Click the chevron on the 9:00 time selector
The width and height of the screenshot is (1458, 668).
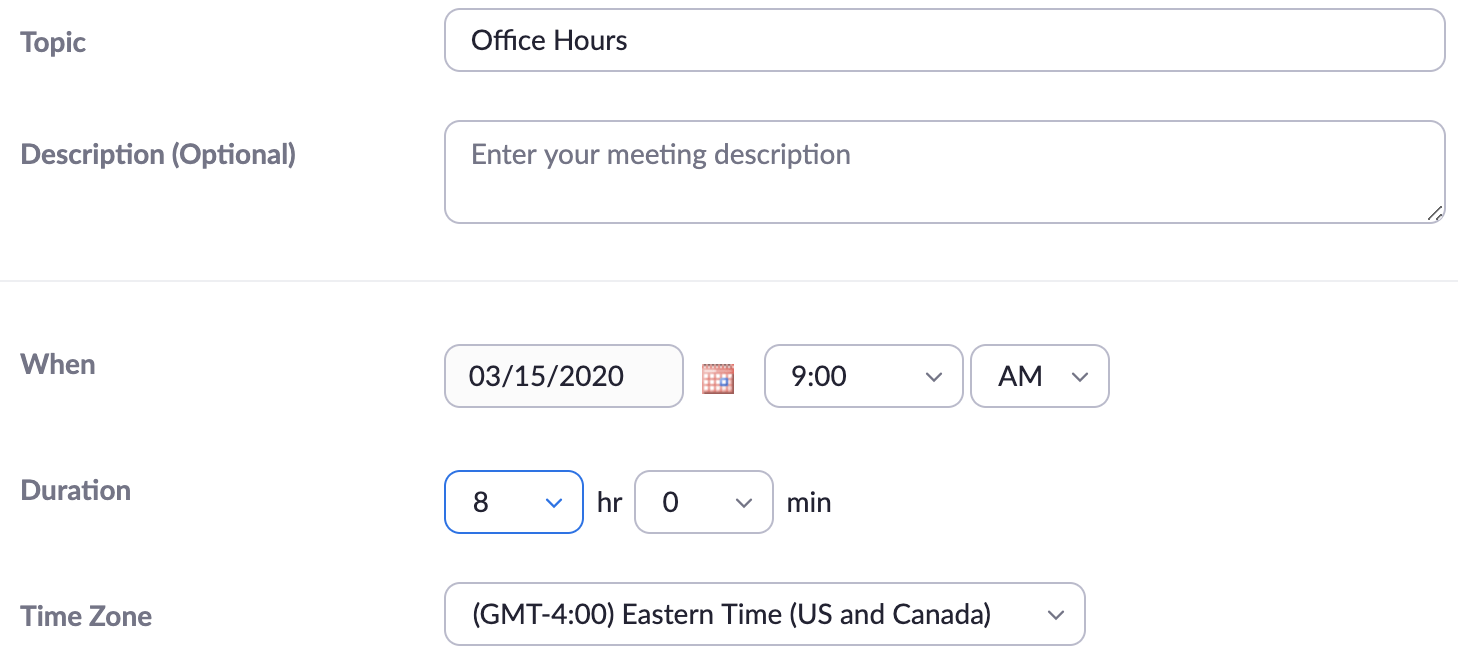click(933, 377)
